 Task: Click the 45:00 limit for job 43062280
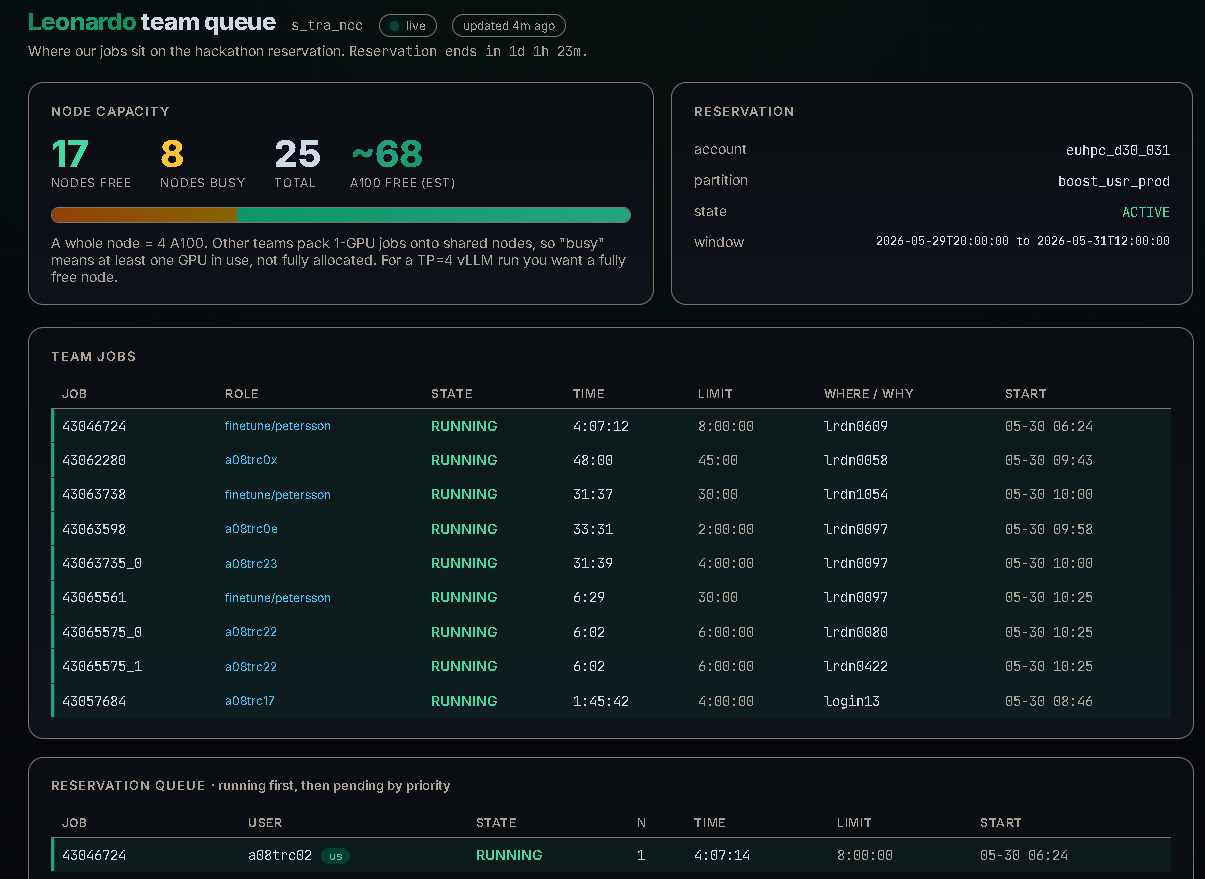[718, 460]
